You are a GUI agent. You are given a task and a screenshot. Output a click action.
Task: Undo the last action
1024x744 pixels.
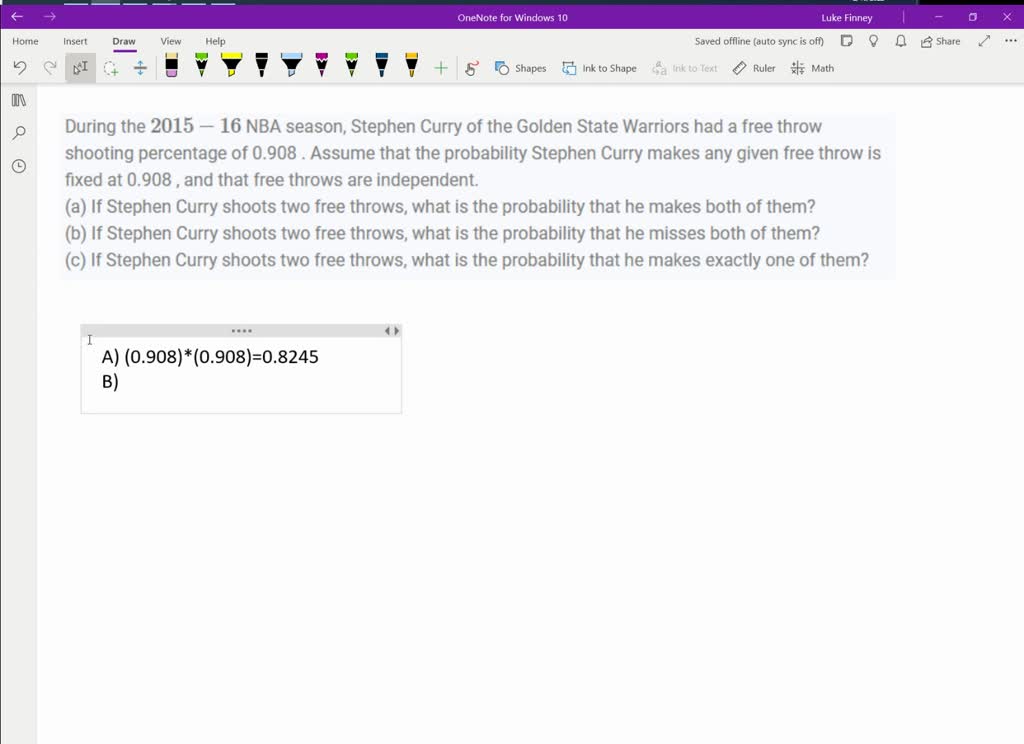20,68
